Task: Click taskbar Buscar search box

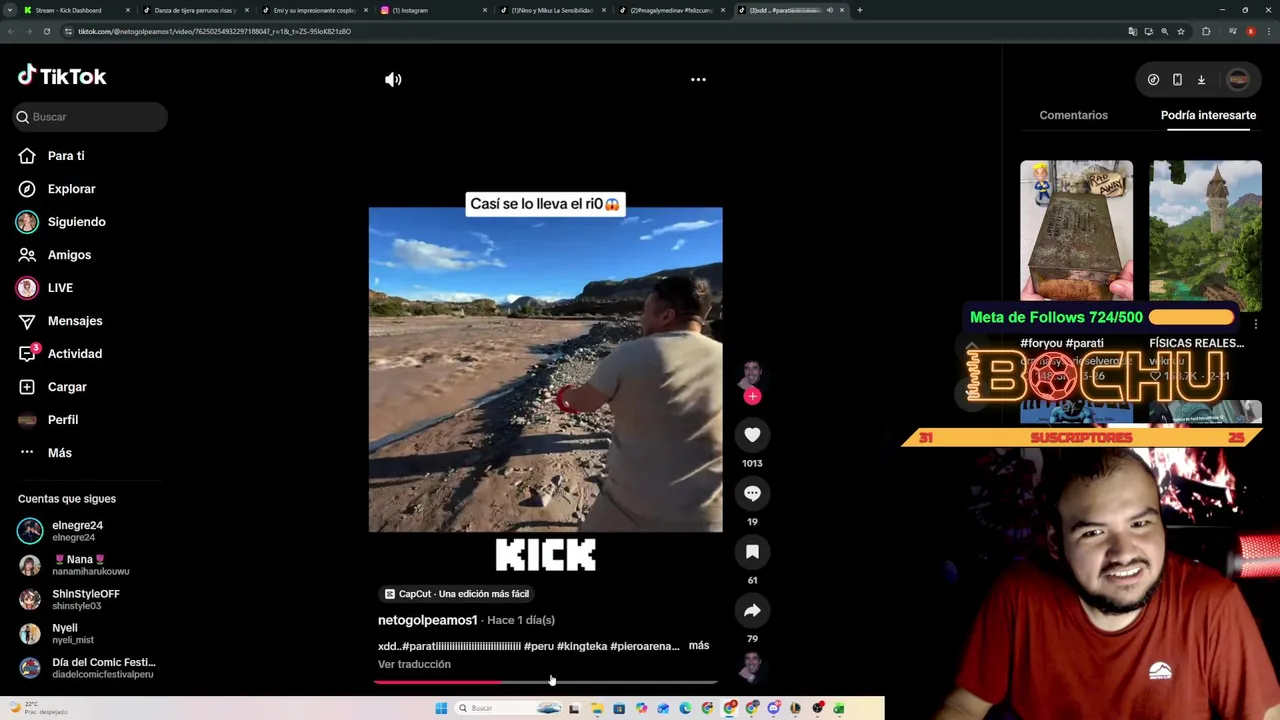Action: [x=508, y=708]
